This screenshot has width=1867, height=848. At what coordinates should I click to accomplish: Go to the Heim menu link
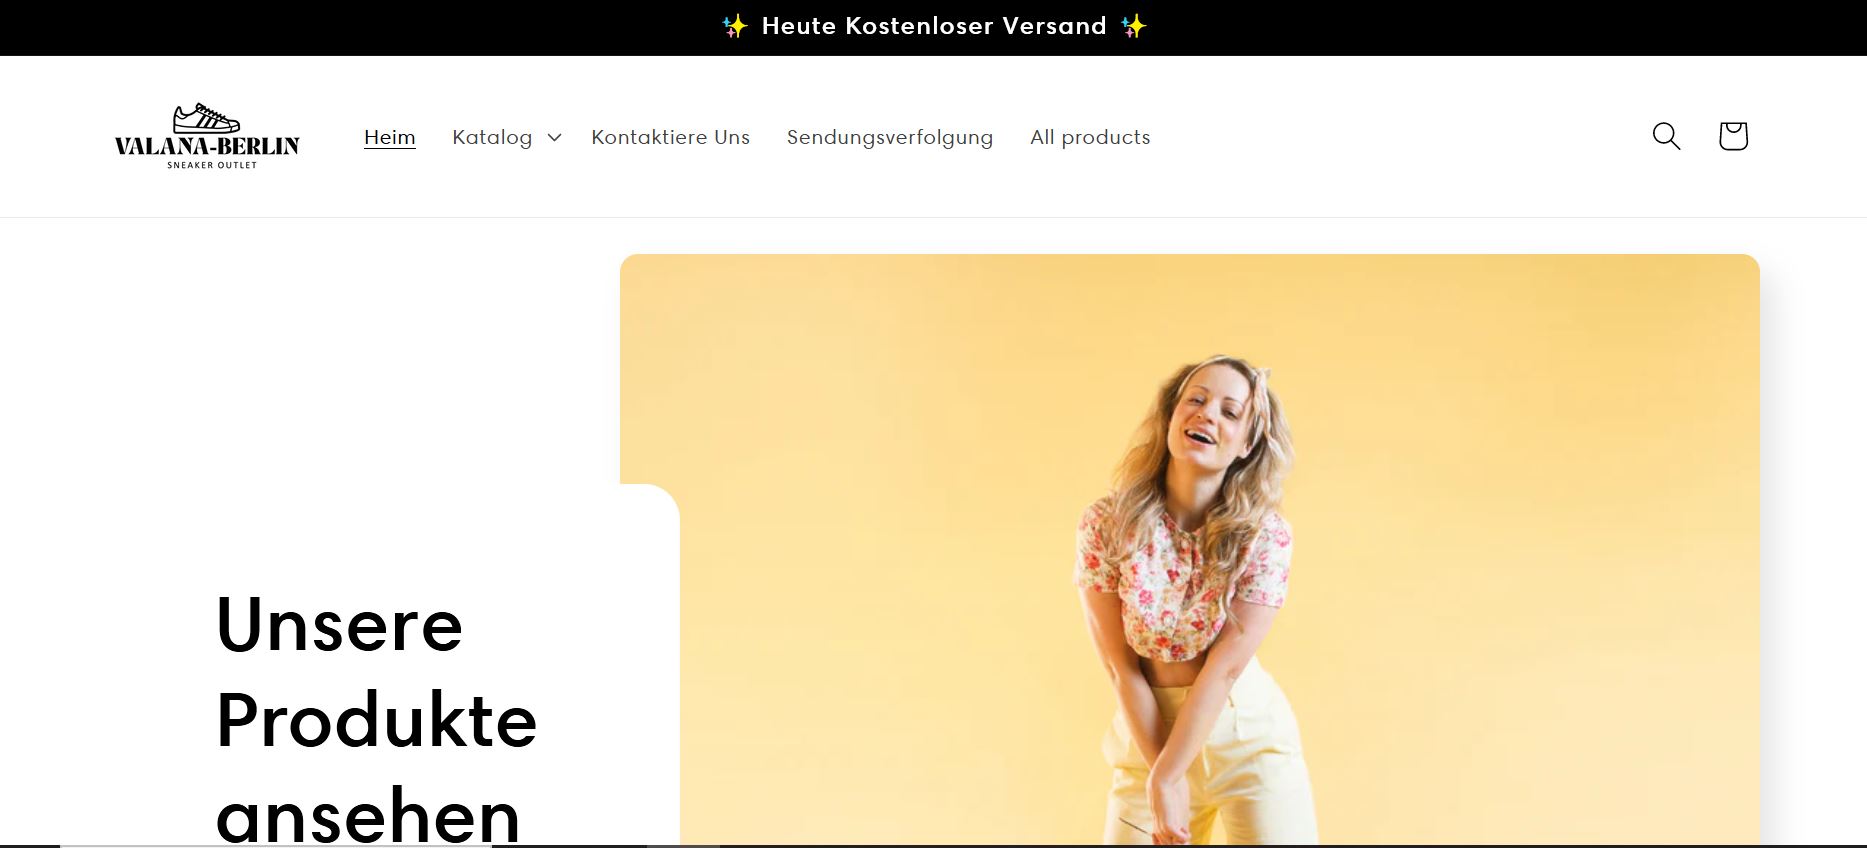click(x=389, y=137)
